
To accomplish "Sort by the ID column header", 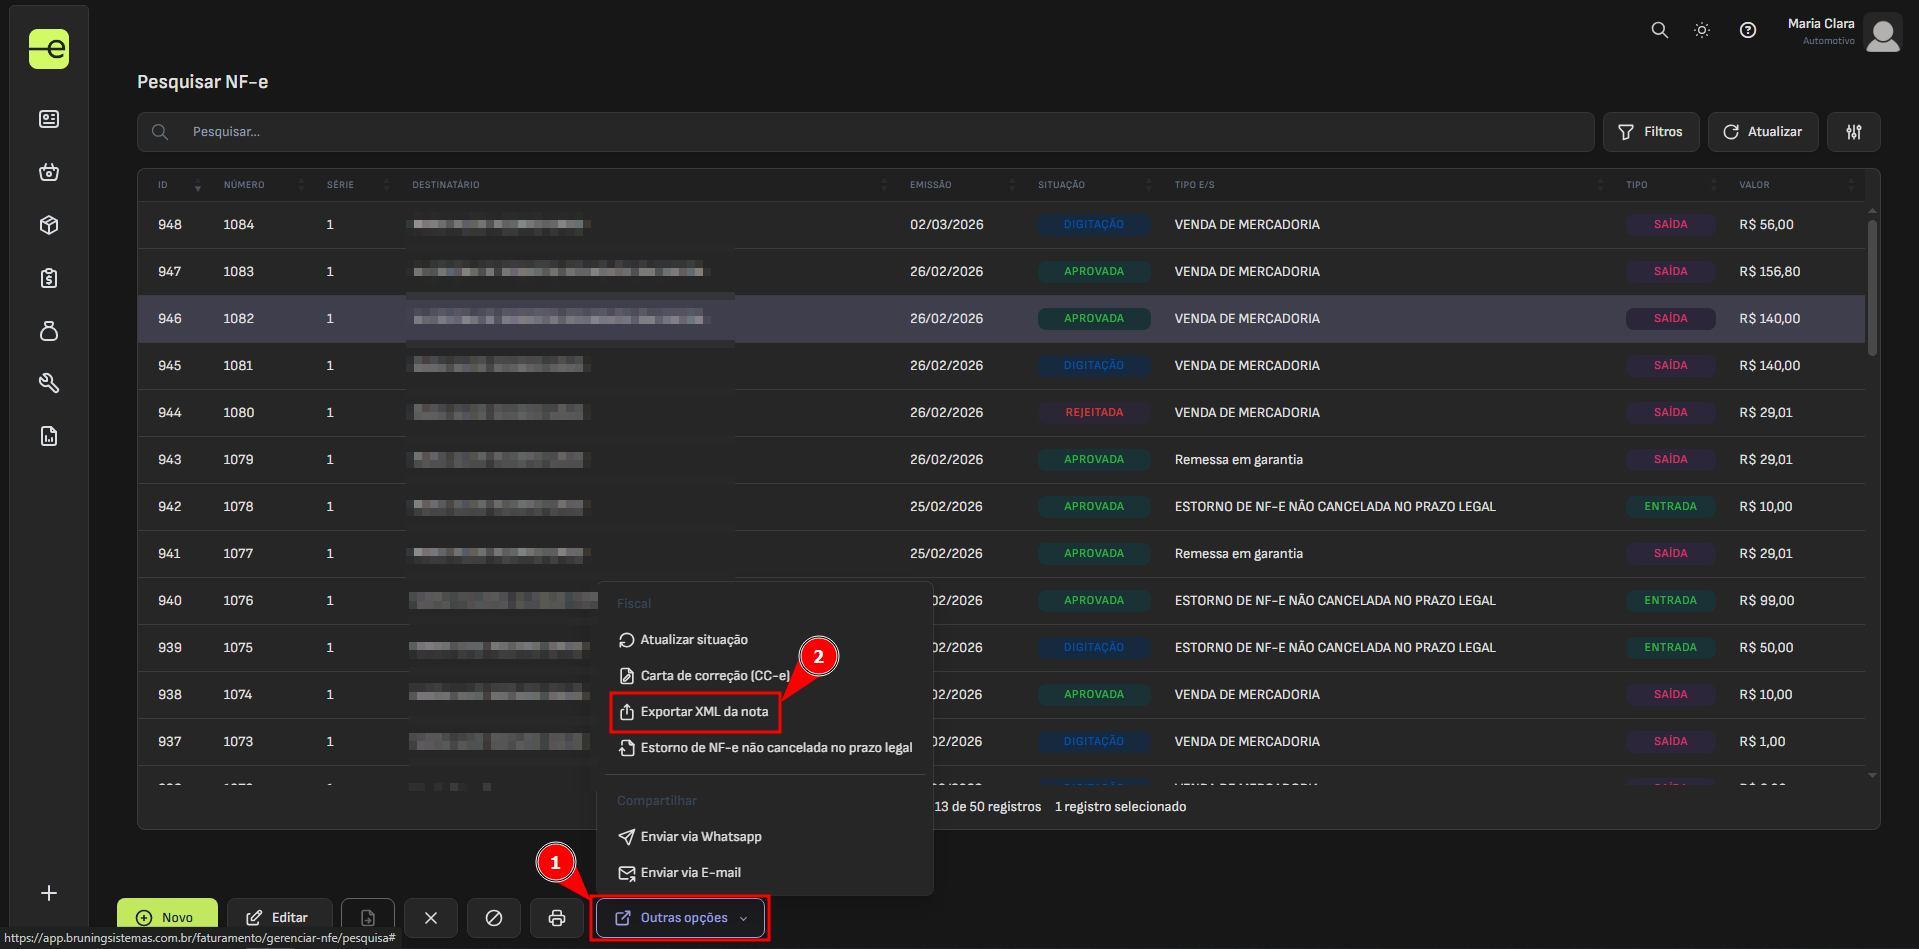I will [x=163, y=185].
